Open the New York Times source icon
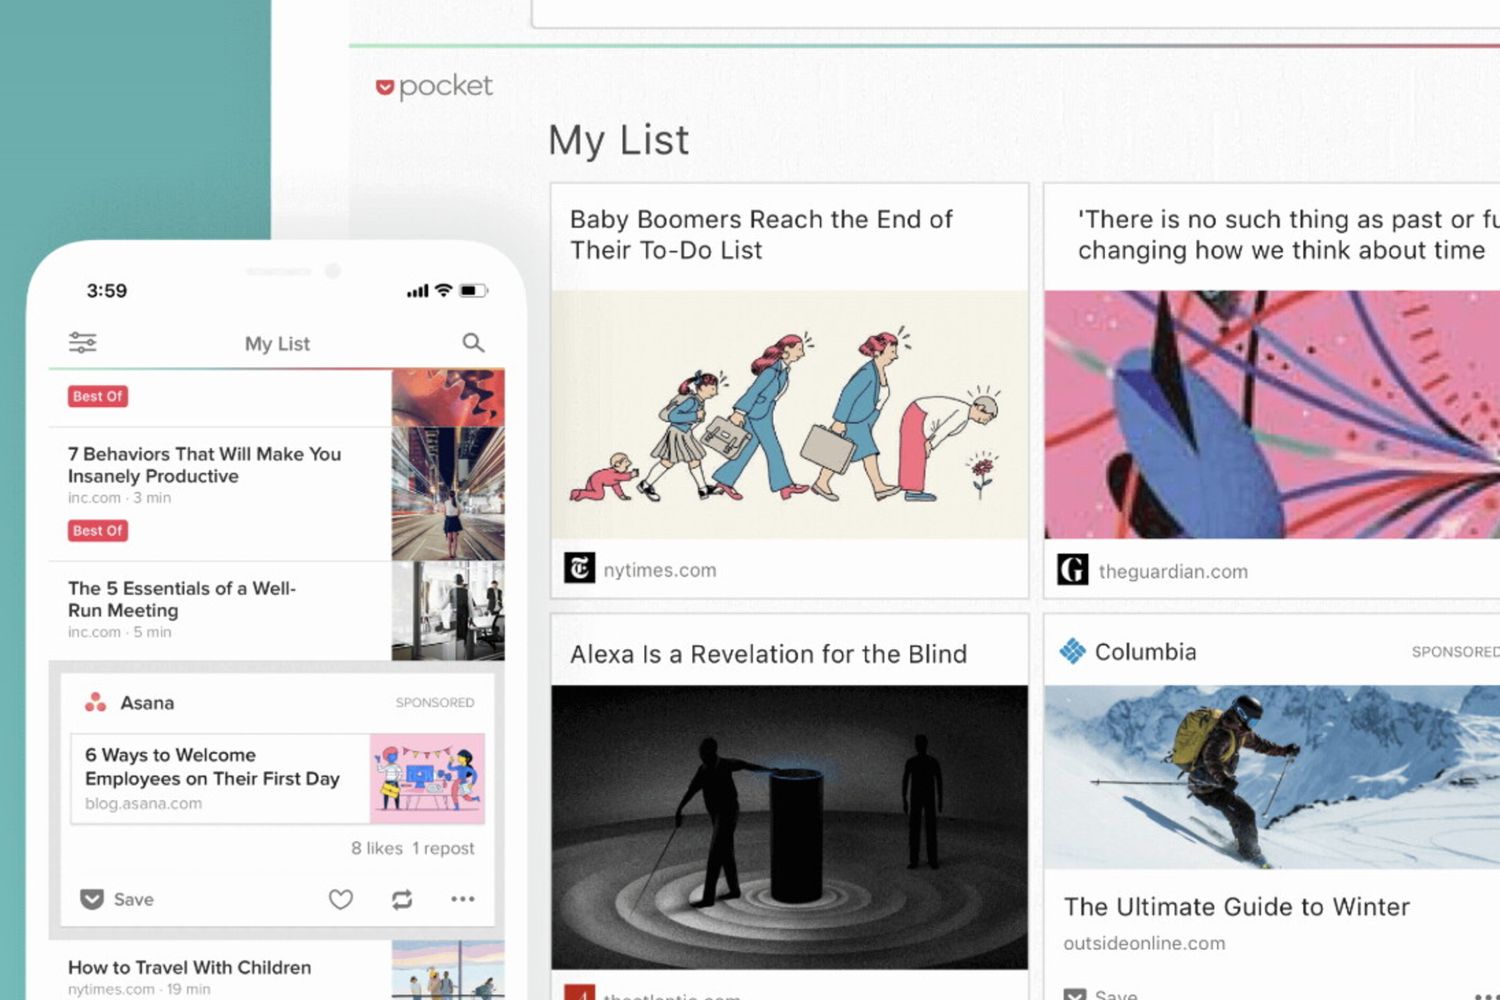 [x=579, y=568]
